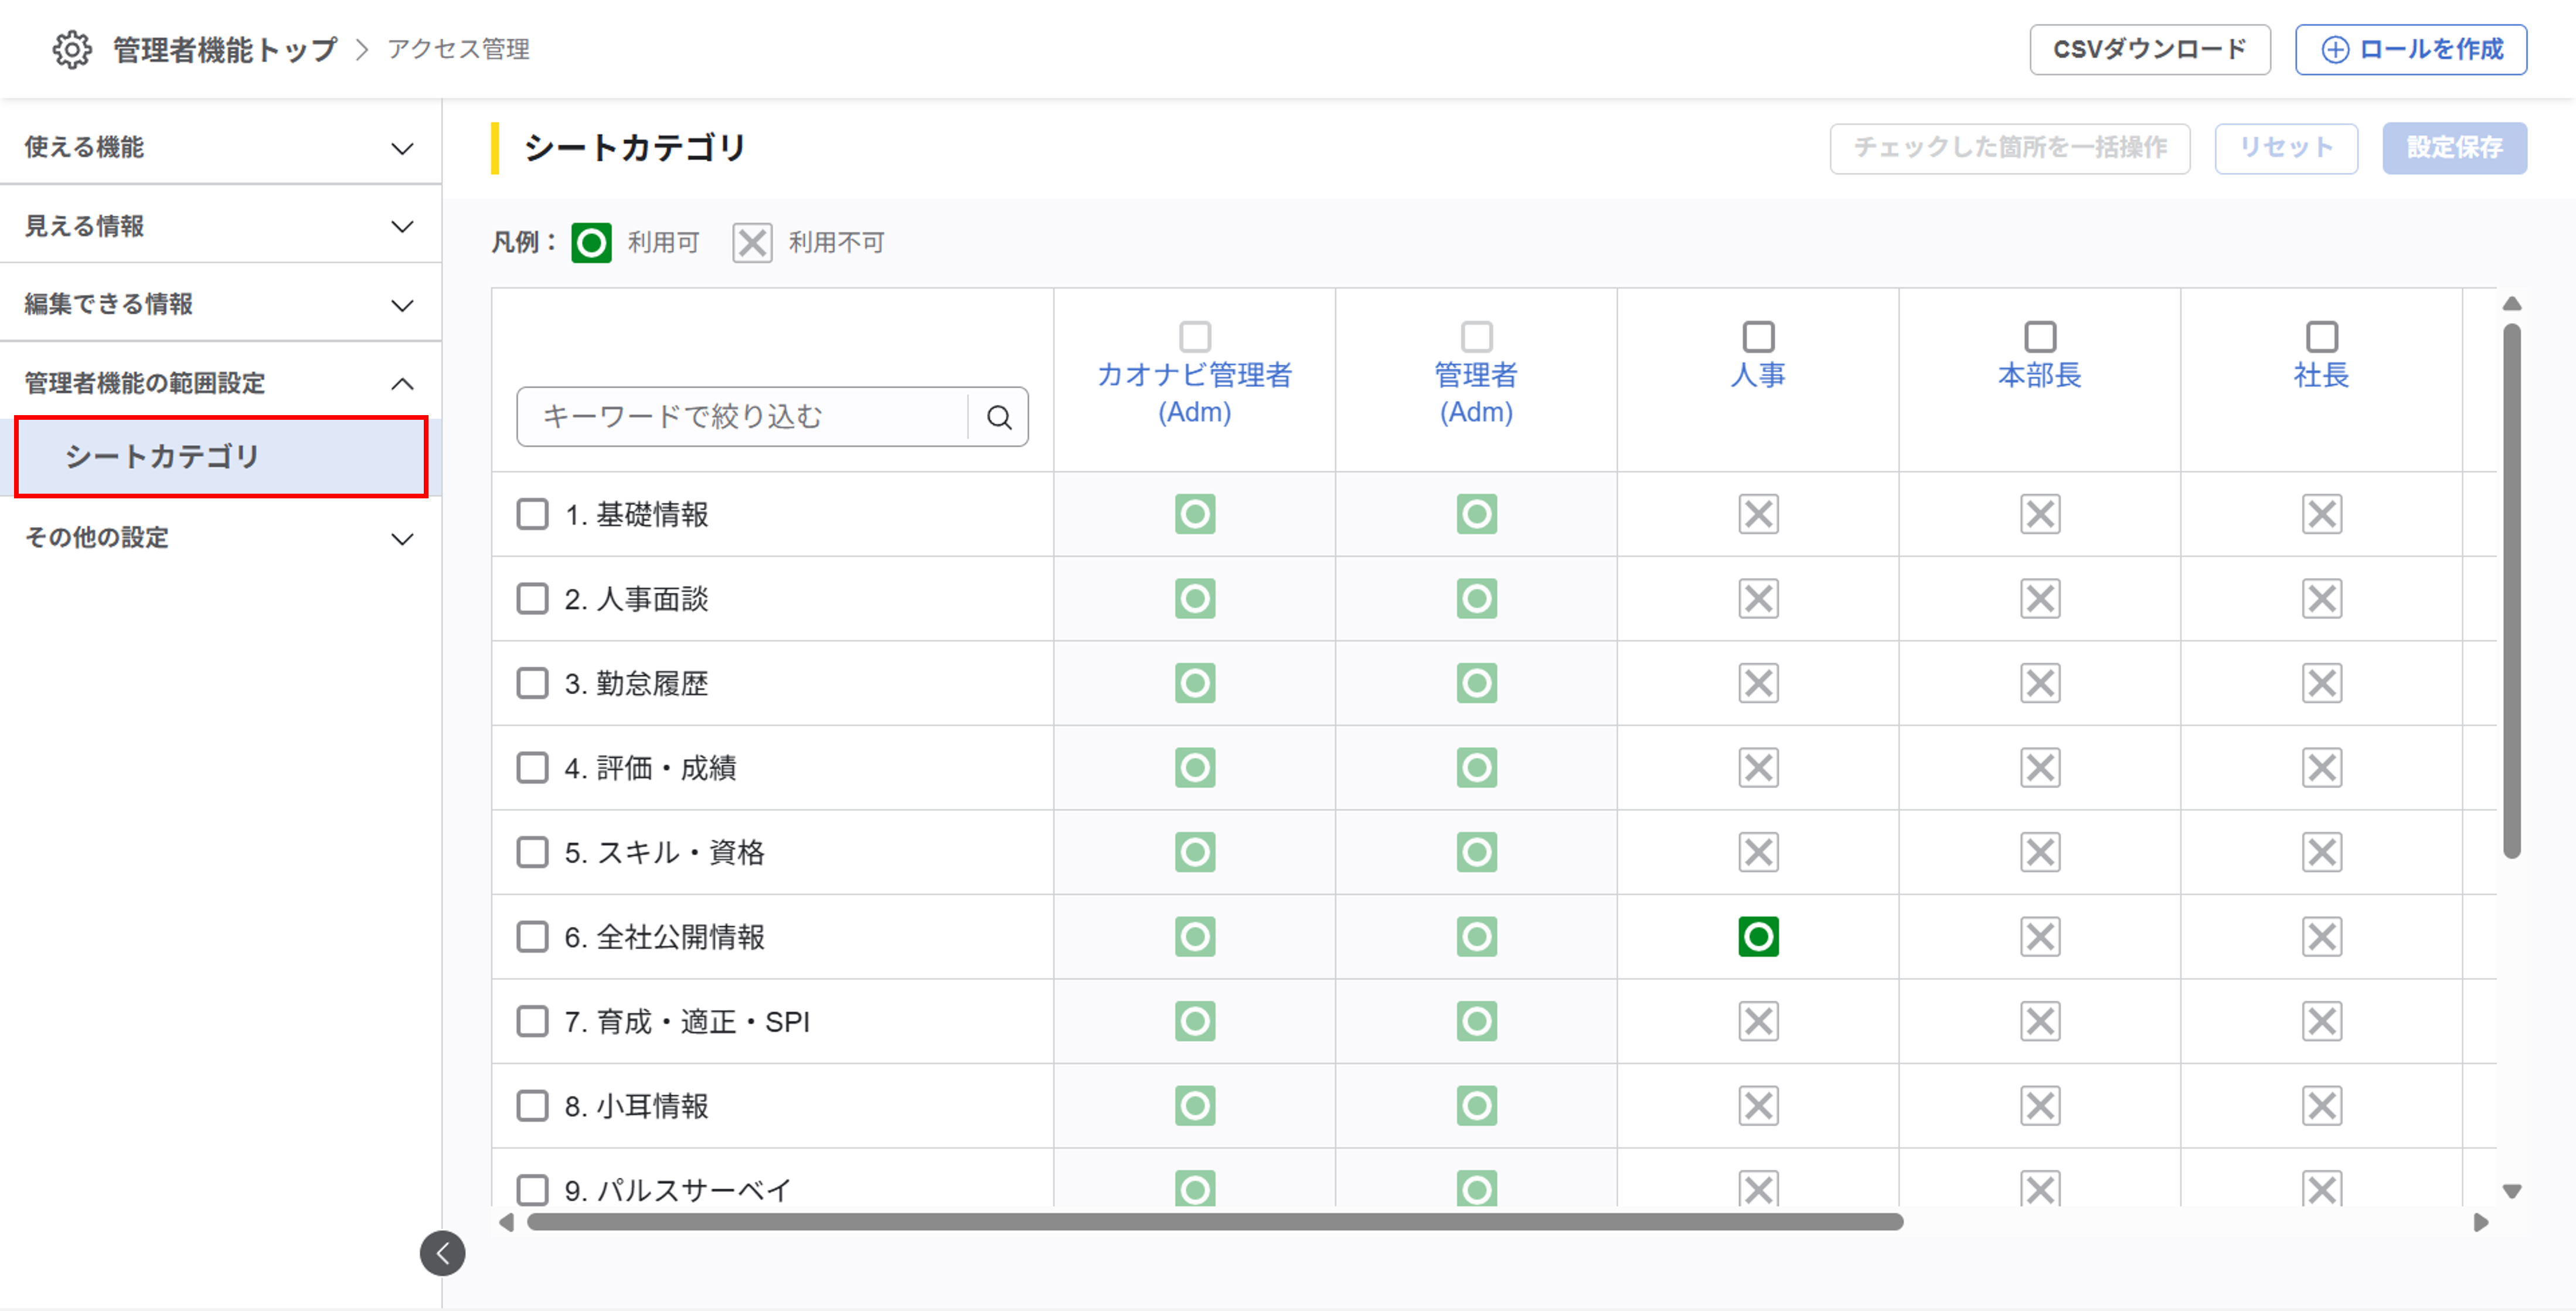Screen dimensions: 2576x1311
Task: Check the row 3. 勤怠履歴 checkbox
Action: (x=532, y=683)
